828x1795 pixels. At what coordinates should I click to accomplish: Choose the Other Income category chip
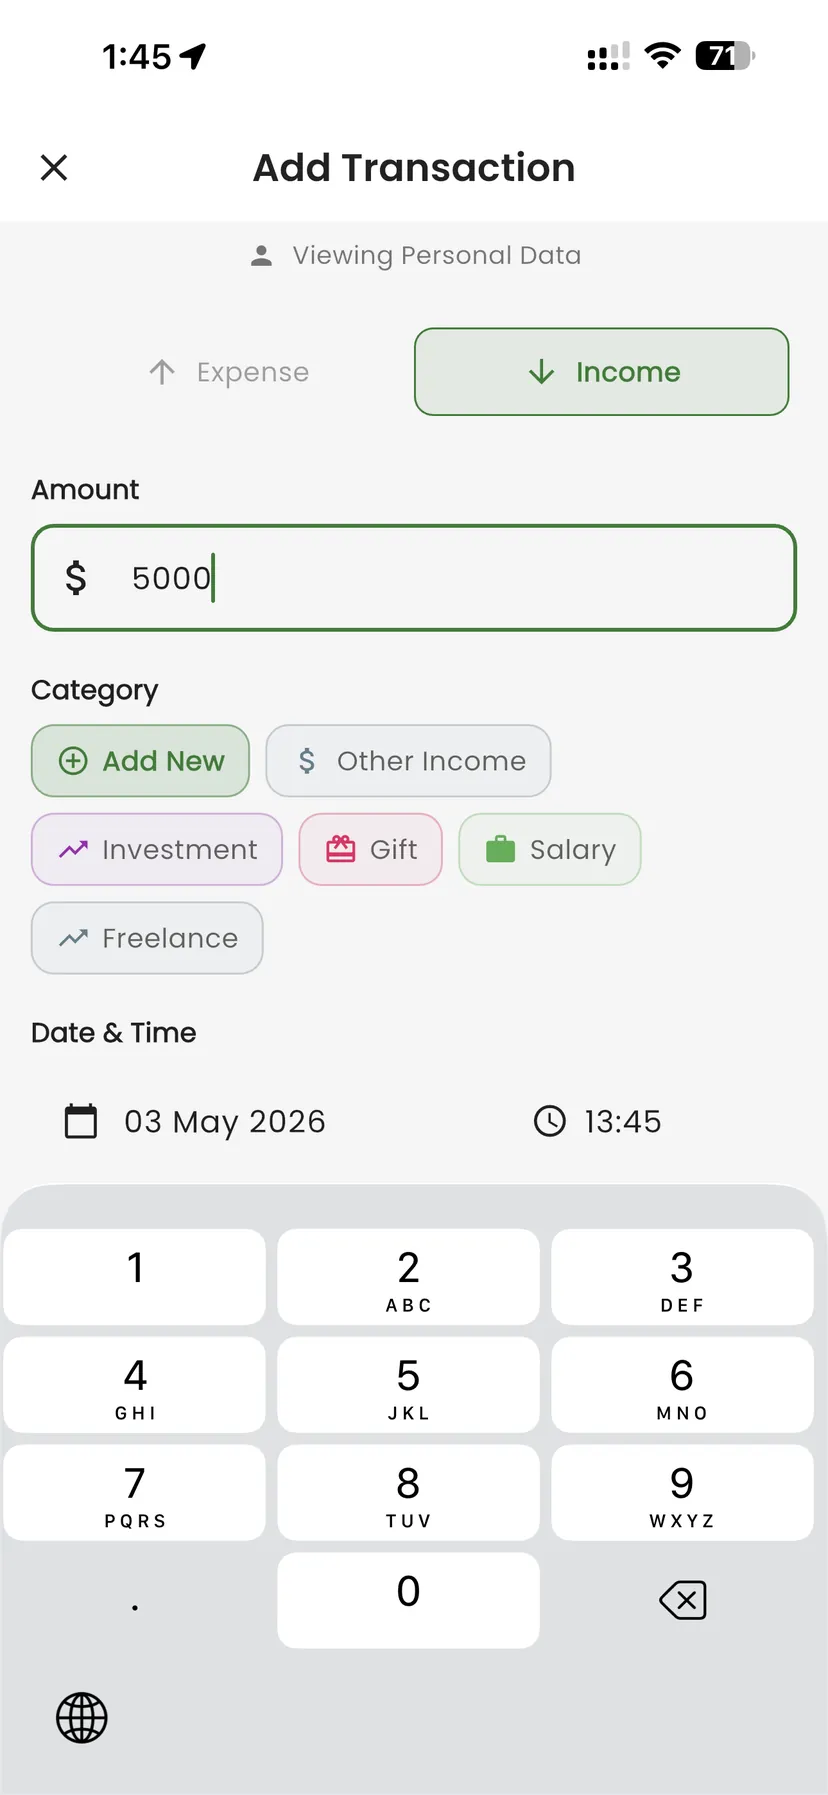click(408, 761)
